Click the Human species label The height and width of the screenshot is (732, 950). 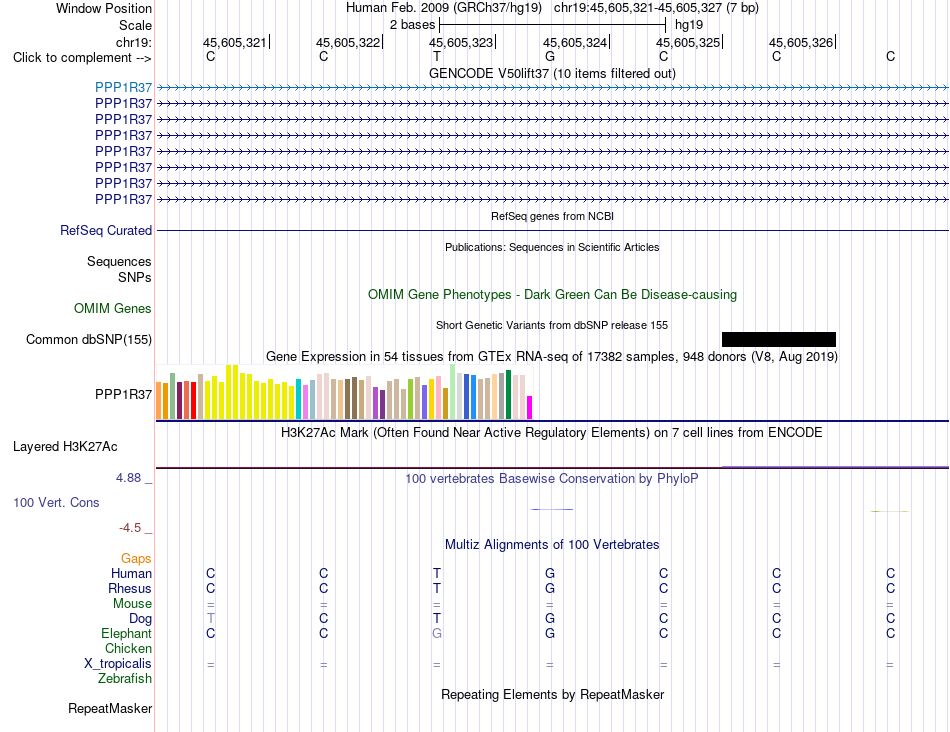[131, 573]
